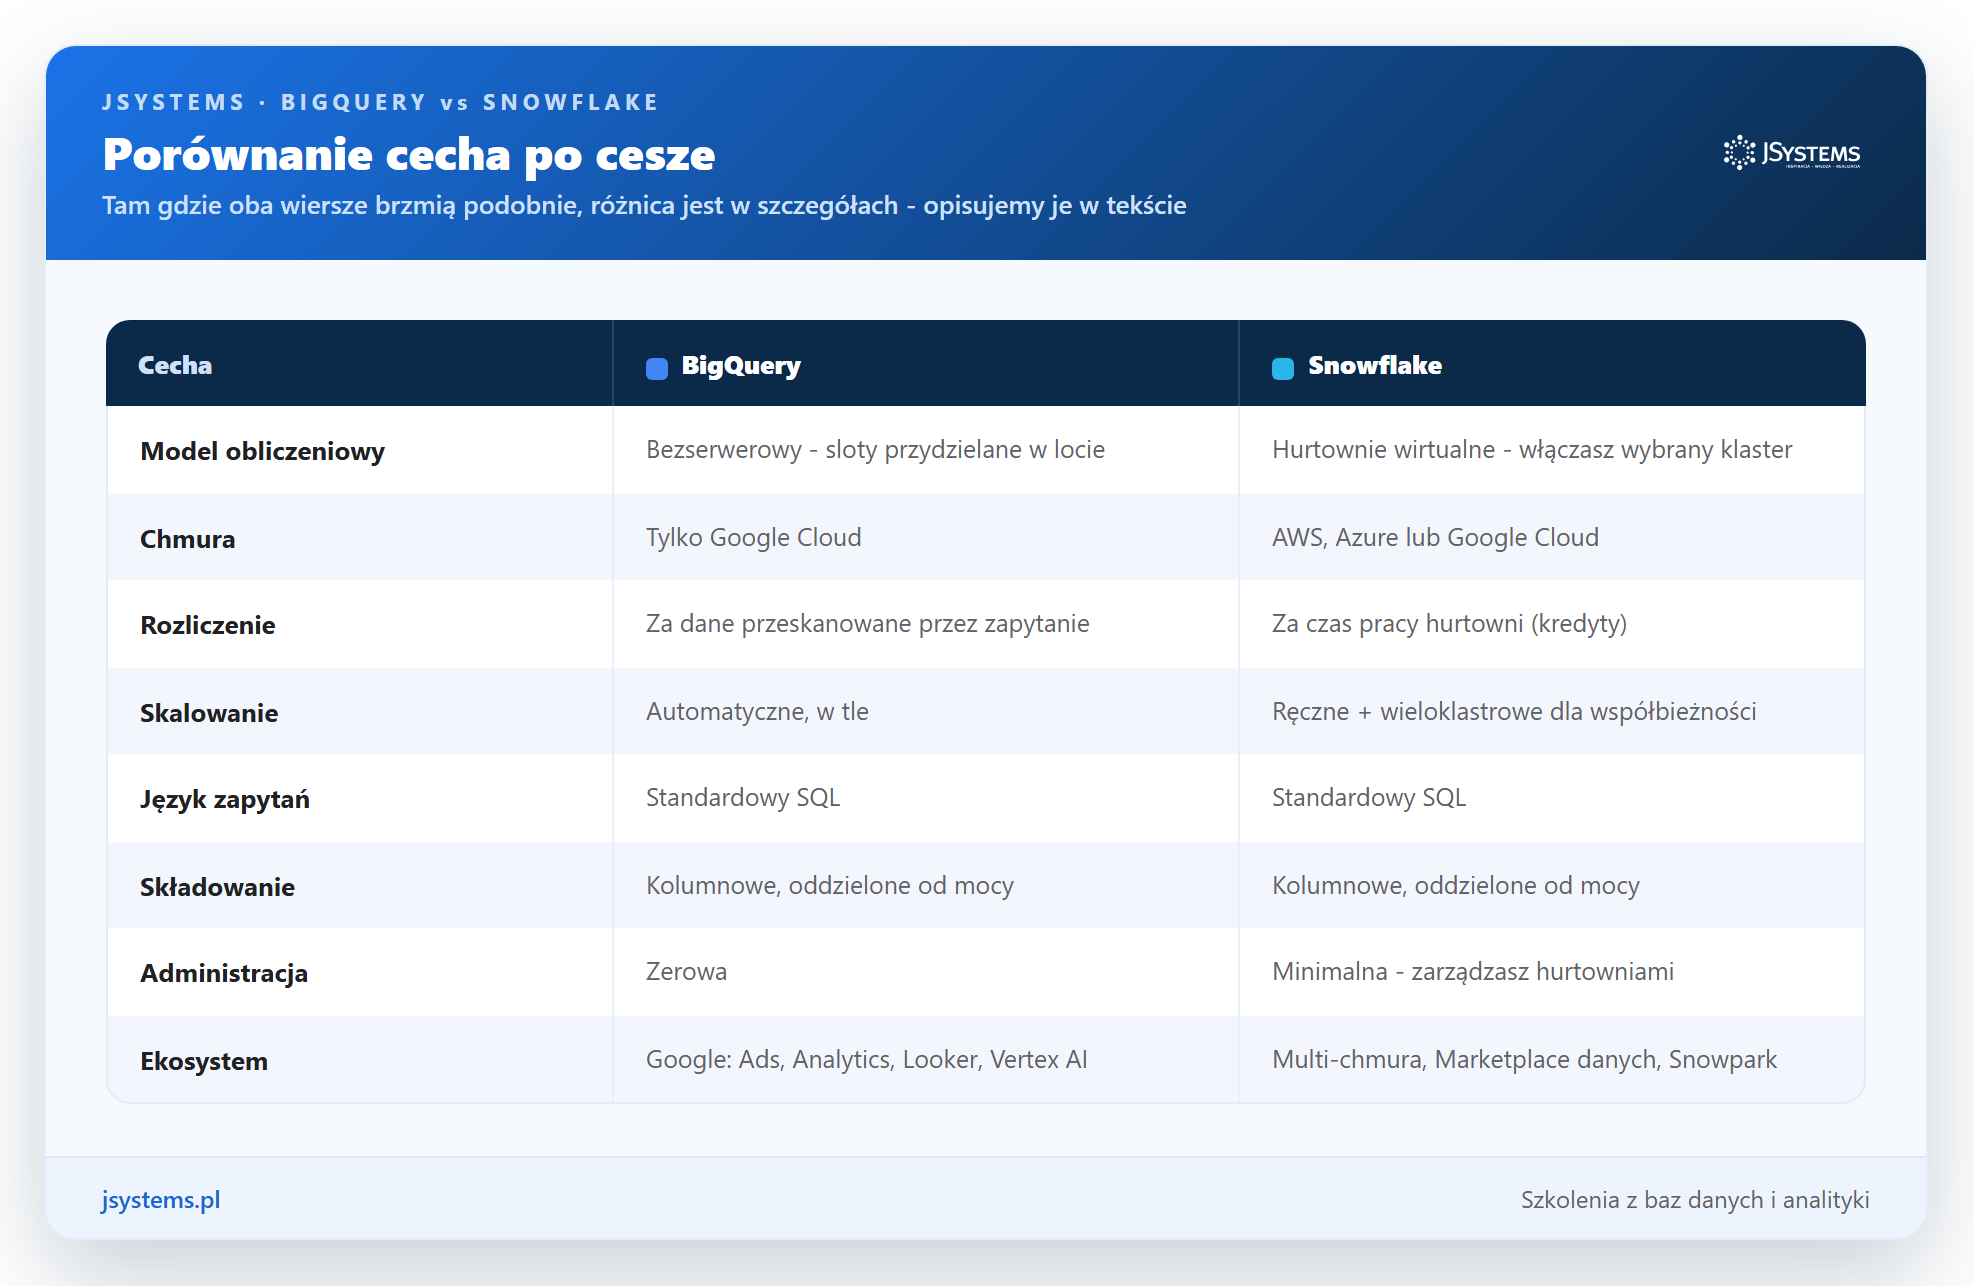Select the 'Język zapytań' row label
The image size is (1974, 1286).
point(225,800)
